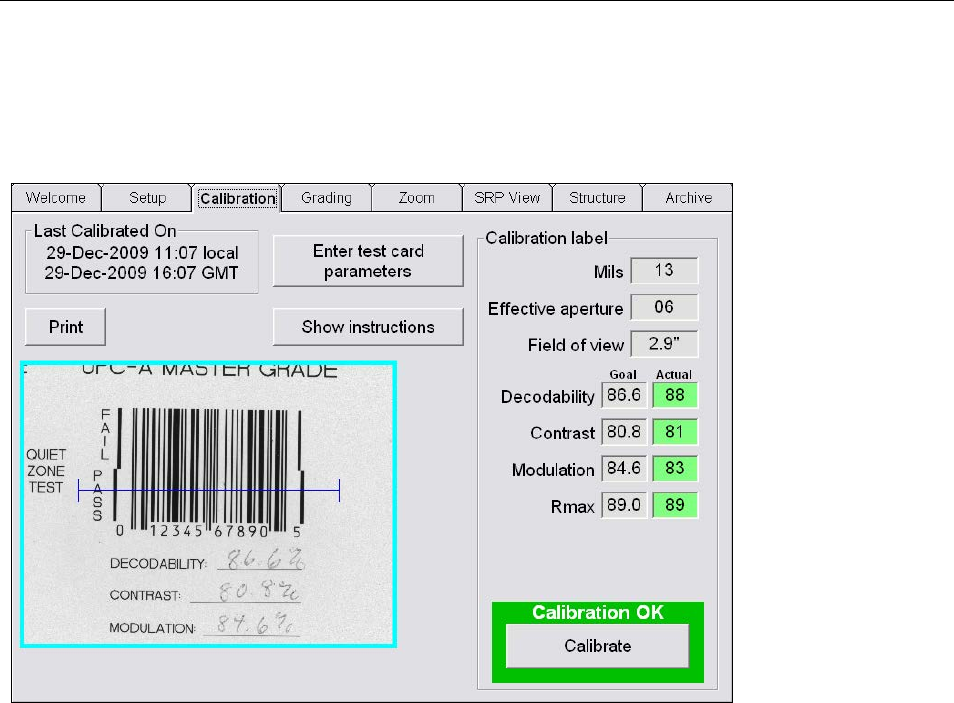Switch to the Welcome tab
954x703 pixels.
pyautogui.click(x=56, y=198)
